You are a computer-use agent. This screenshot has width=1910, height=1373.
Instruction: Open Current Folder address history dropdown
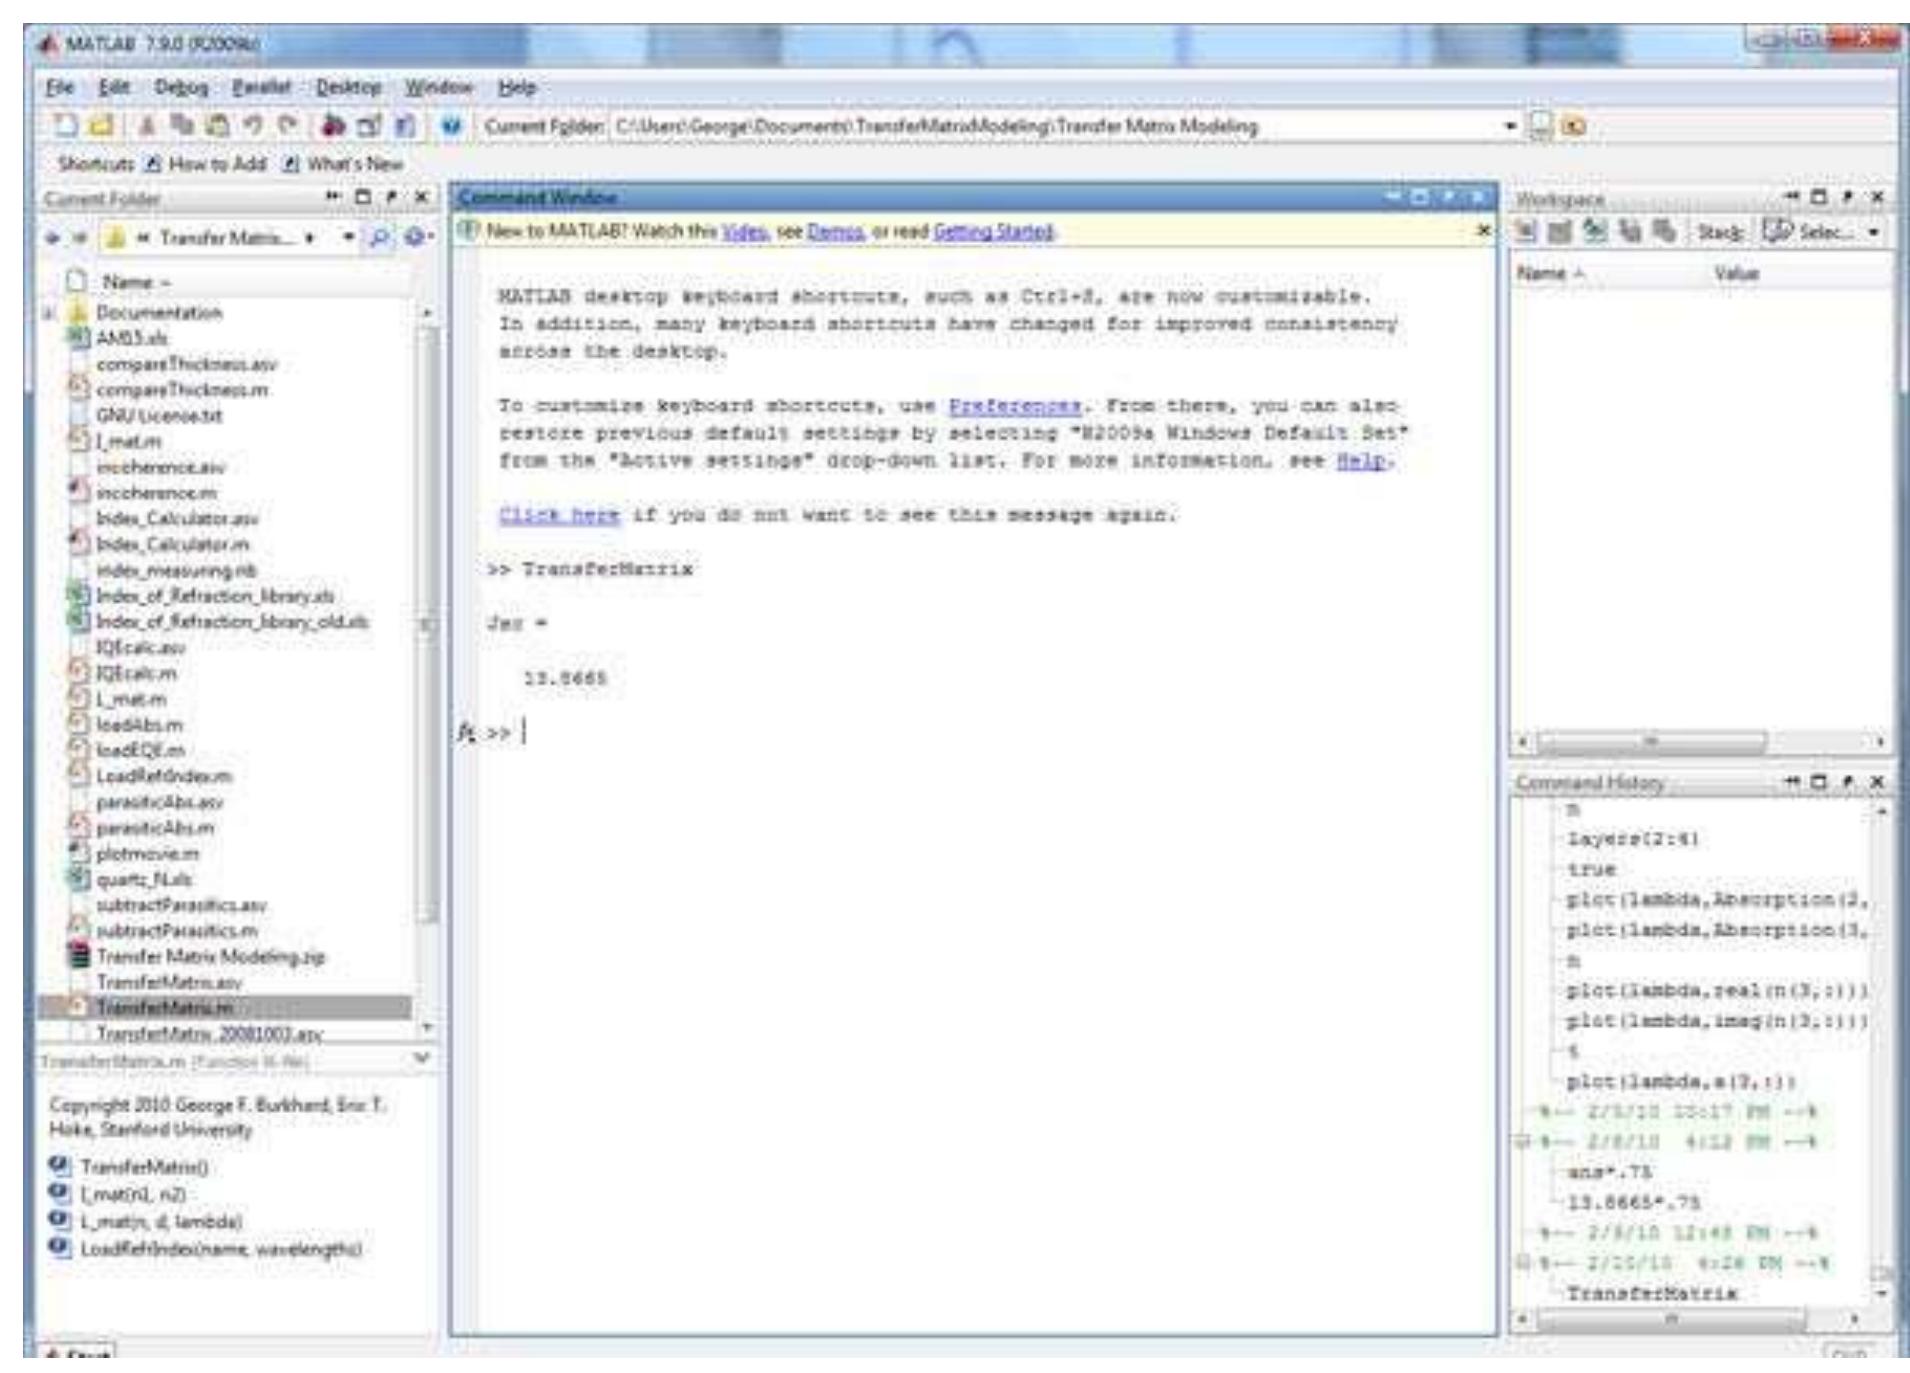tap(348, 238)
